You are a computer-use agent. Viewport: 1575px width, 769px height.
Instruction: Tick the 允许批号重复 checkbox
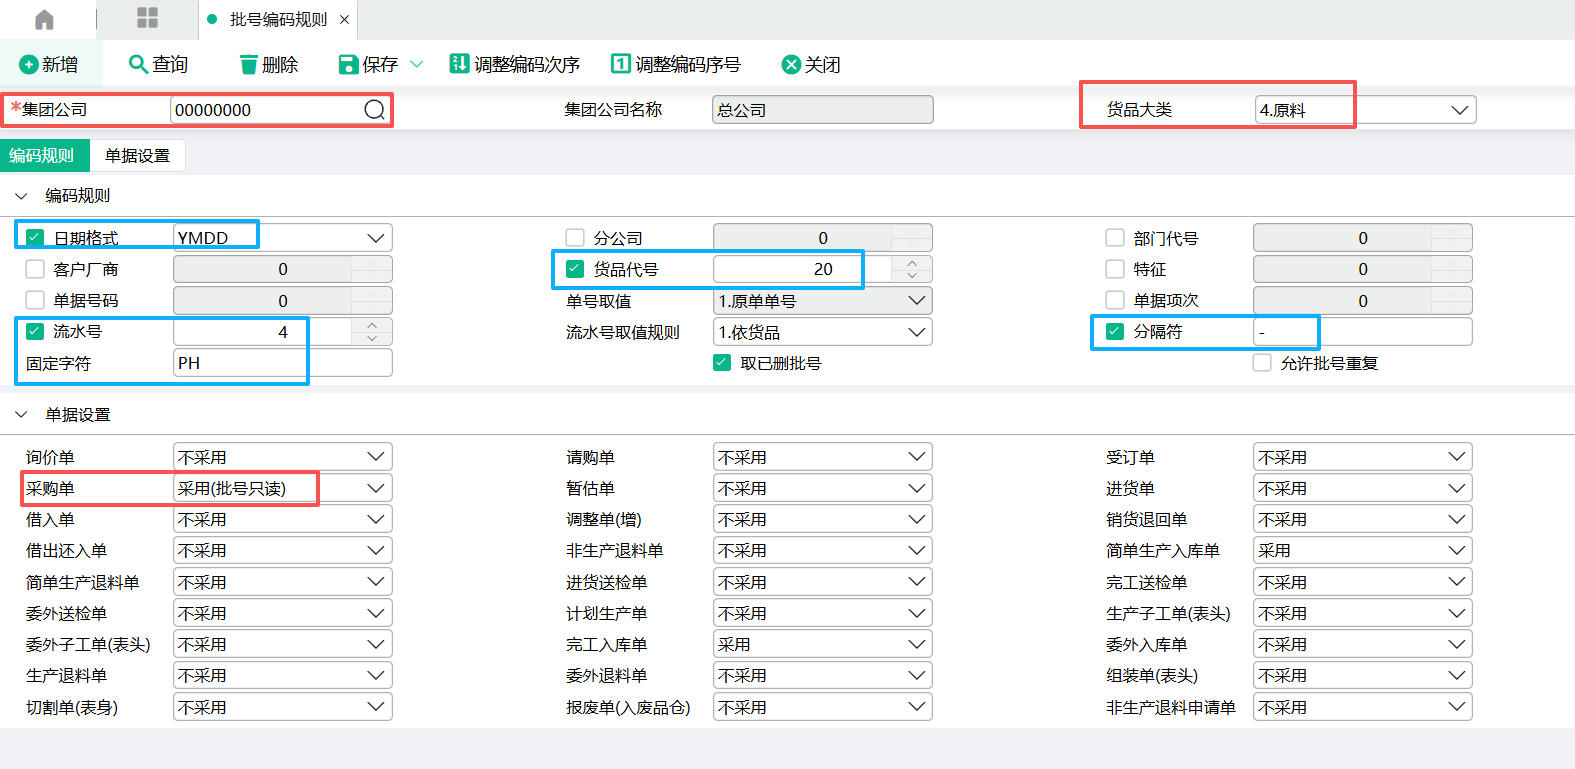click(1262, 363)
